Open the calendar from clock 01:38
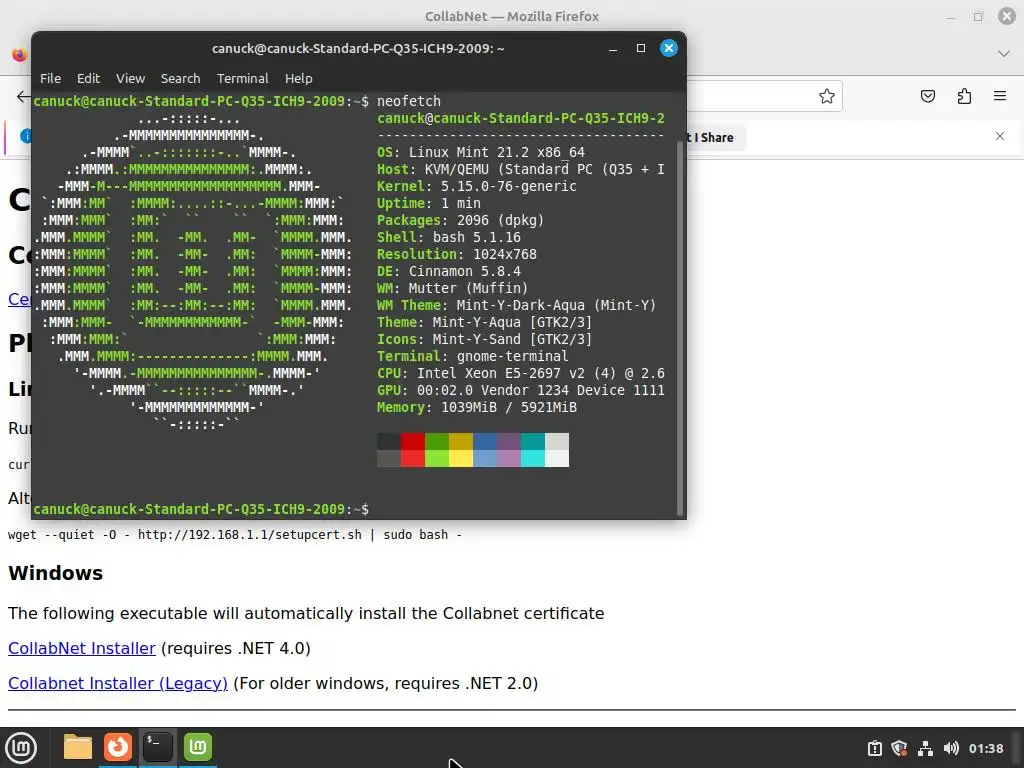 [985, 748]
